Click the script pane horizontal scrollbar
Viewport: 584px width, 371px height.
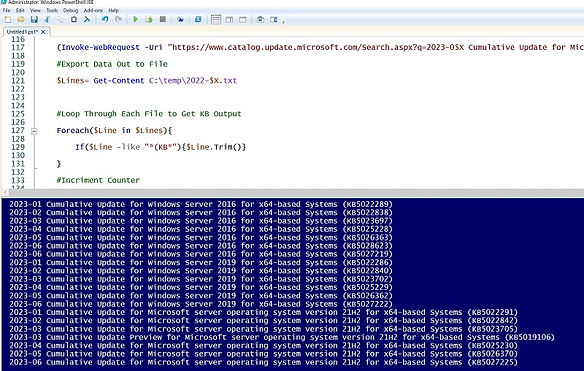tap(296, 192)
